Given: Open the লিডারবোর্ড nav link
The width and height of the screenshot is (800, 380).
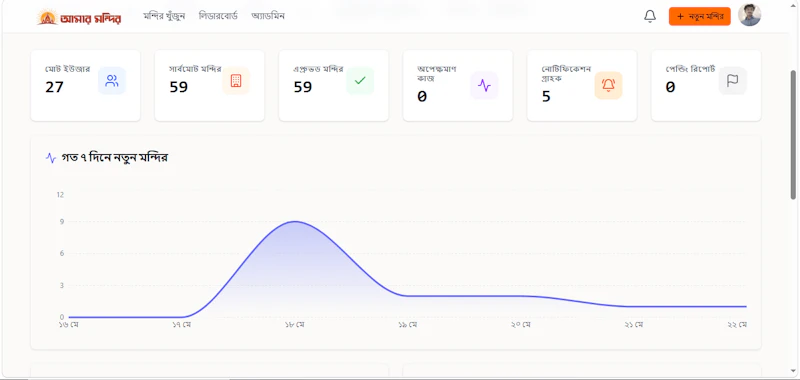Looking at the screenshot, I should tap(218, 16).
